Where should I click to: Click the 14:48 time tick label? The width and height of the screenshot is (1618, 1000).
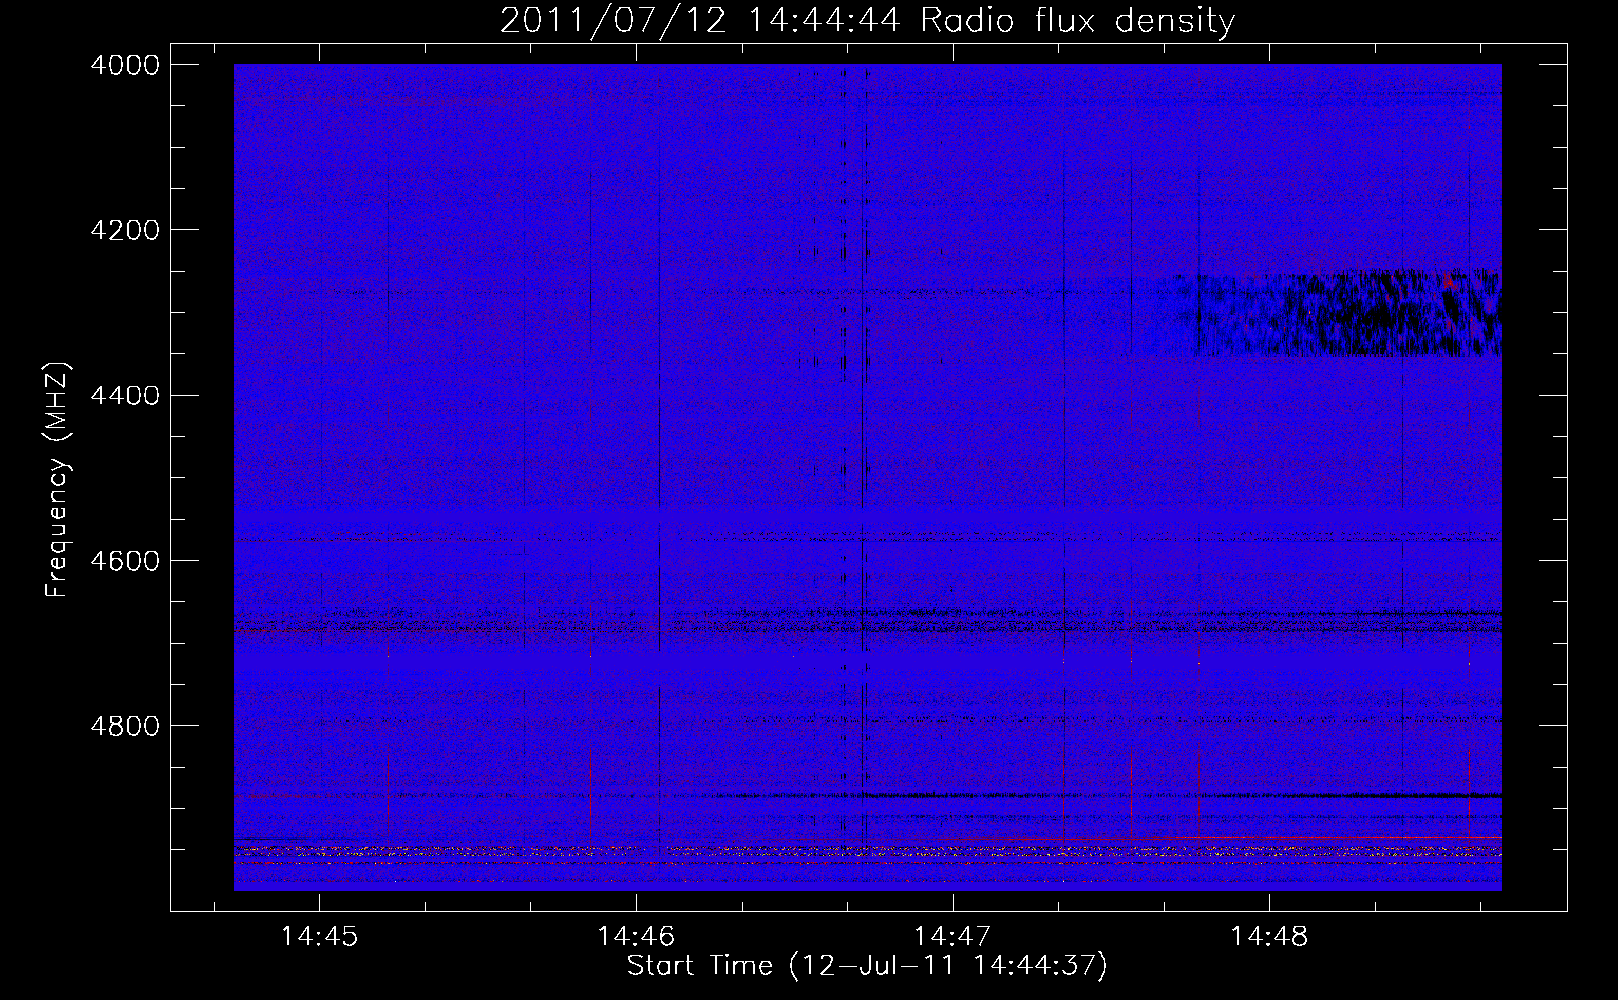click(x=1269, y=937)
